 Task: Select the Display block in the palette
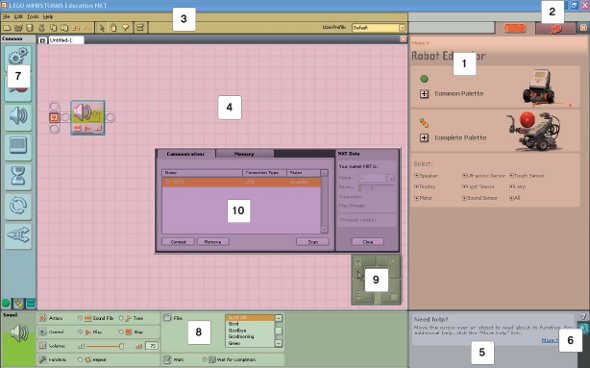tap(18, 146)
